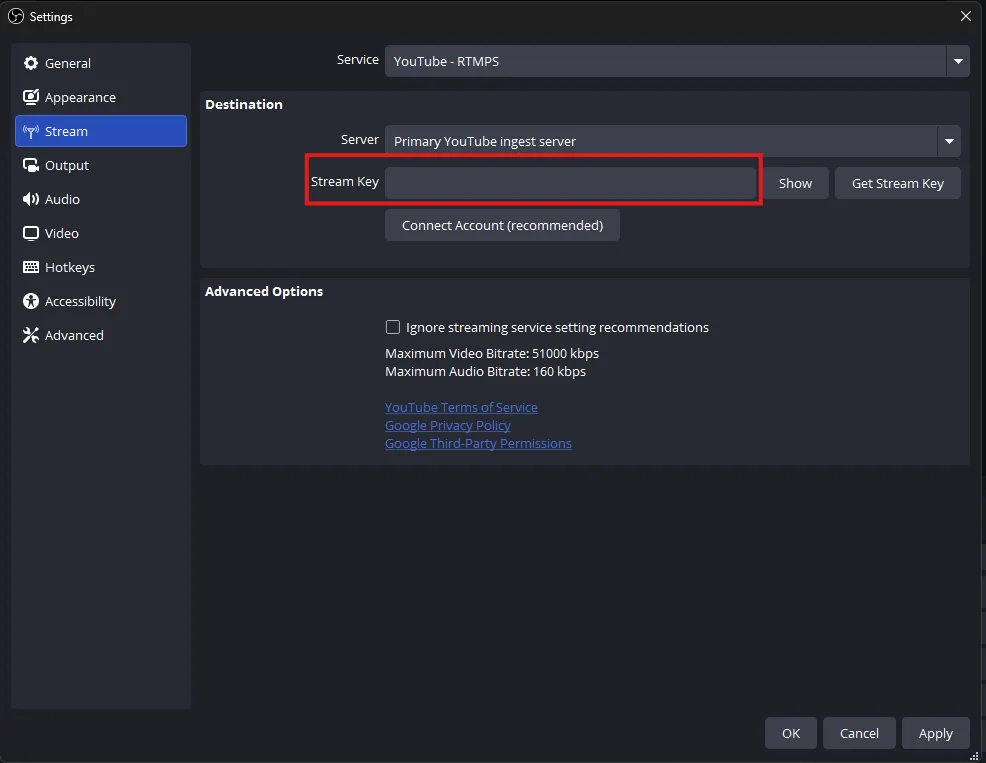Open the Video settings section

[x=60, y=233]
